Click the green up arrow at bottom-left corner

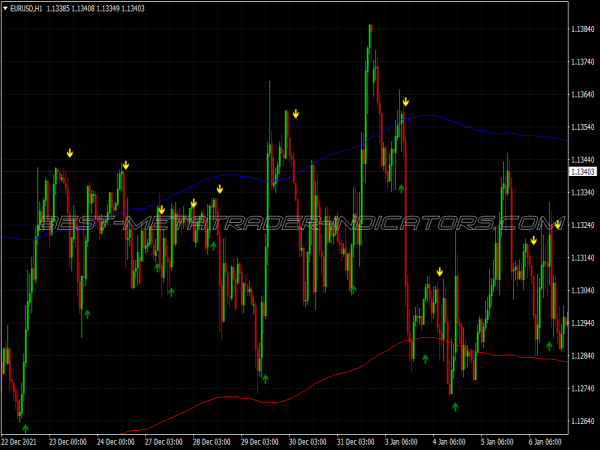[25, 429]
